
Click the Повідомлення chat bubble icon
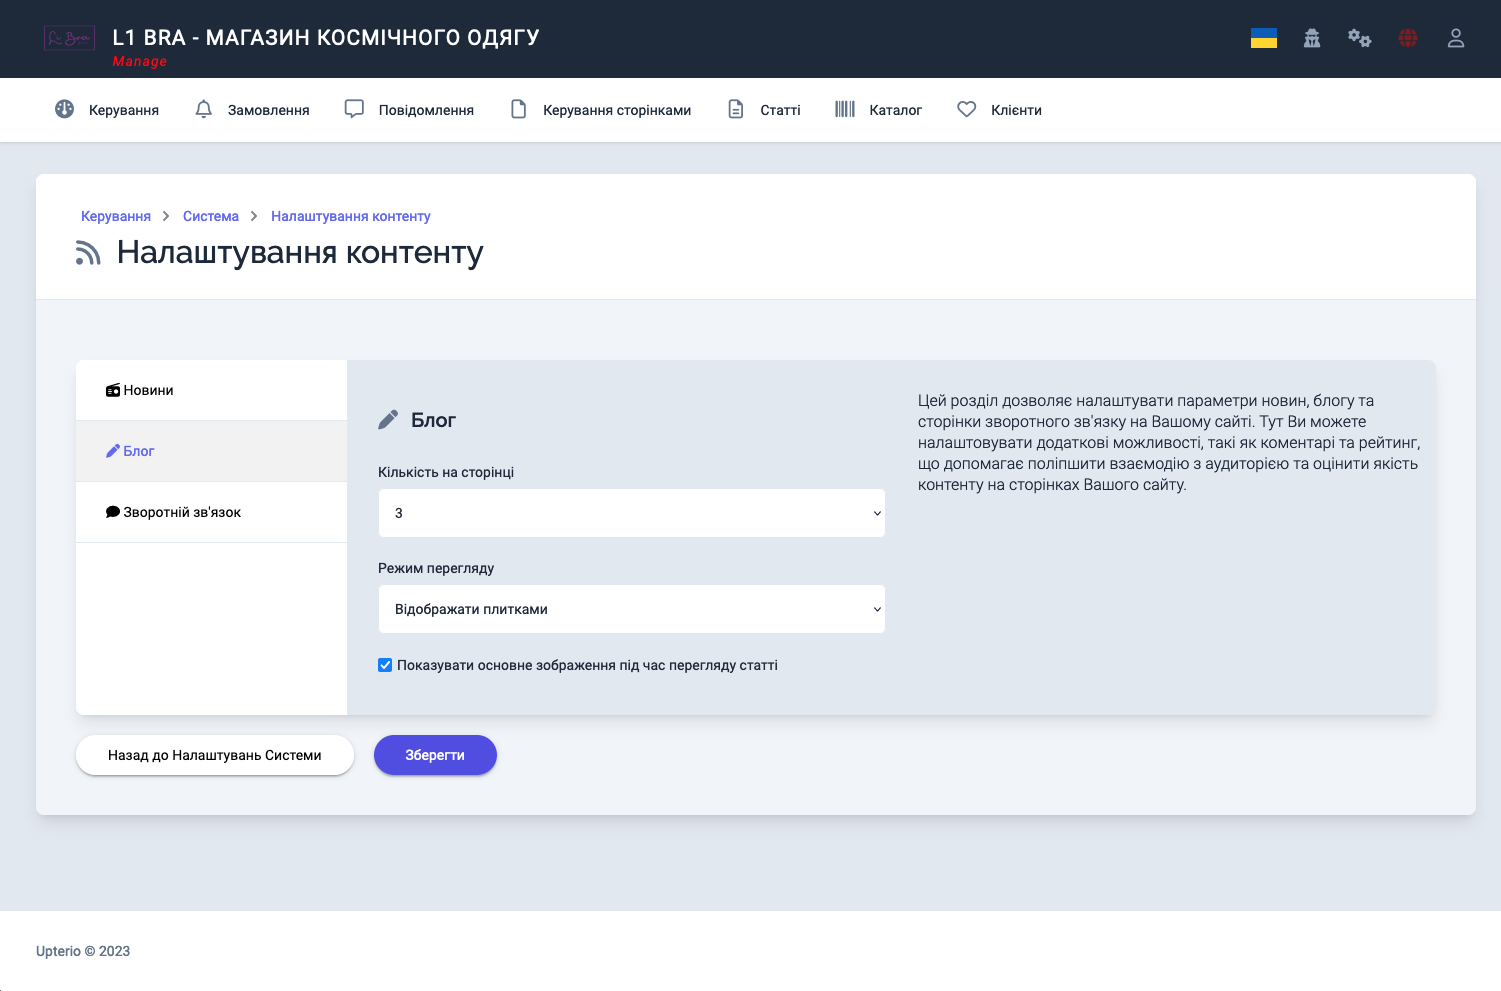tap(354, 109)
